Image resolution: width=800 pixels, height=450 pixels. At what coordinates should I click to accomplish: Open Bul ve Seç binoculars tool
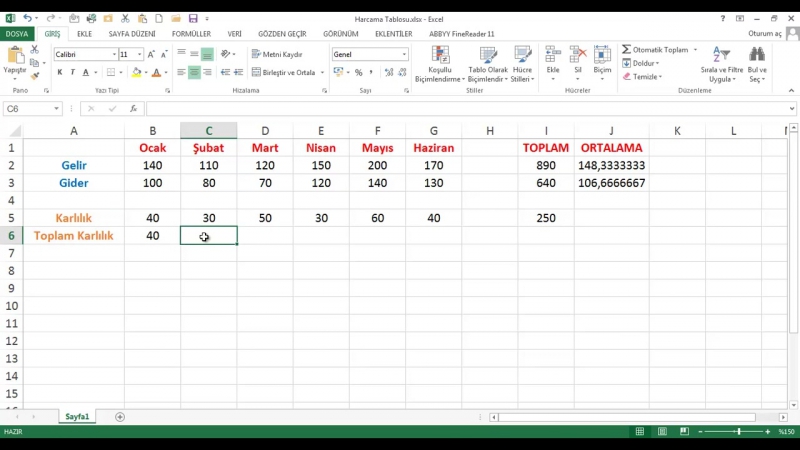point(757,64)
